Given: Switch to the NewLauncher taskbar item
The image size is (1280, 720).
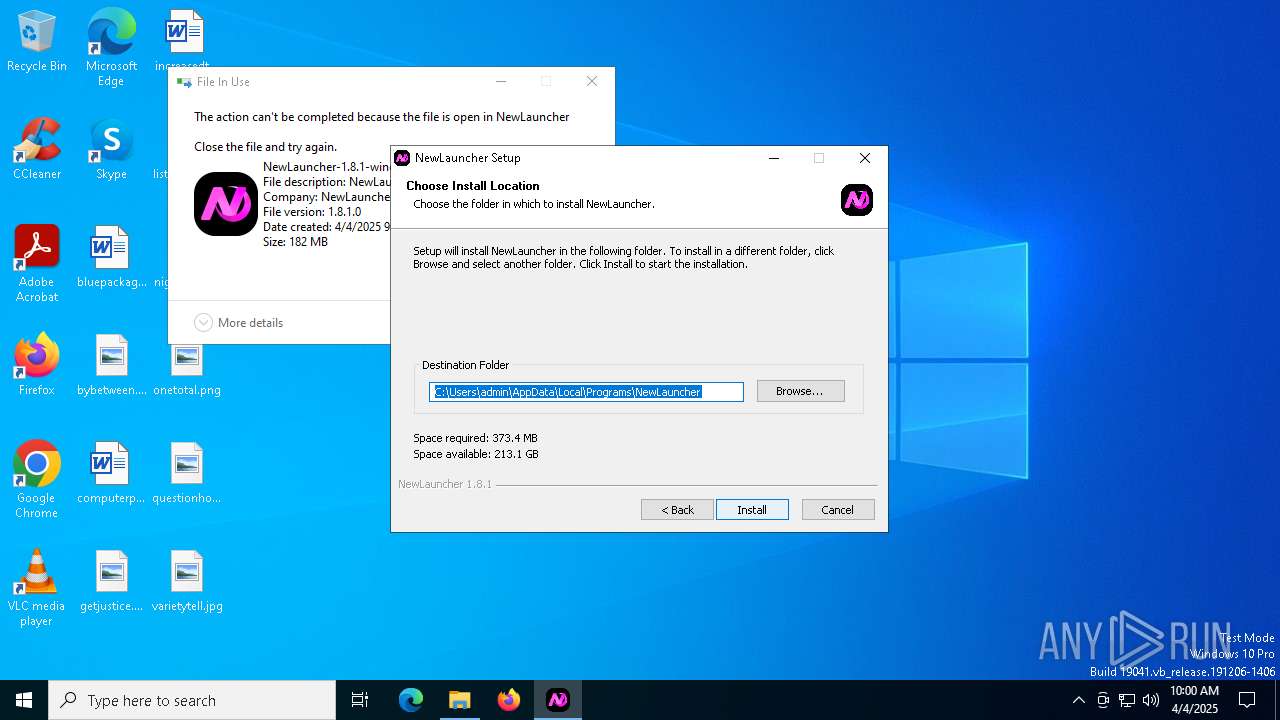Looking at the screenshot, I should [558, 700].
